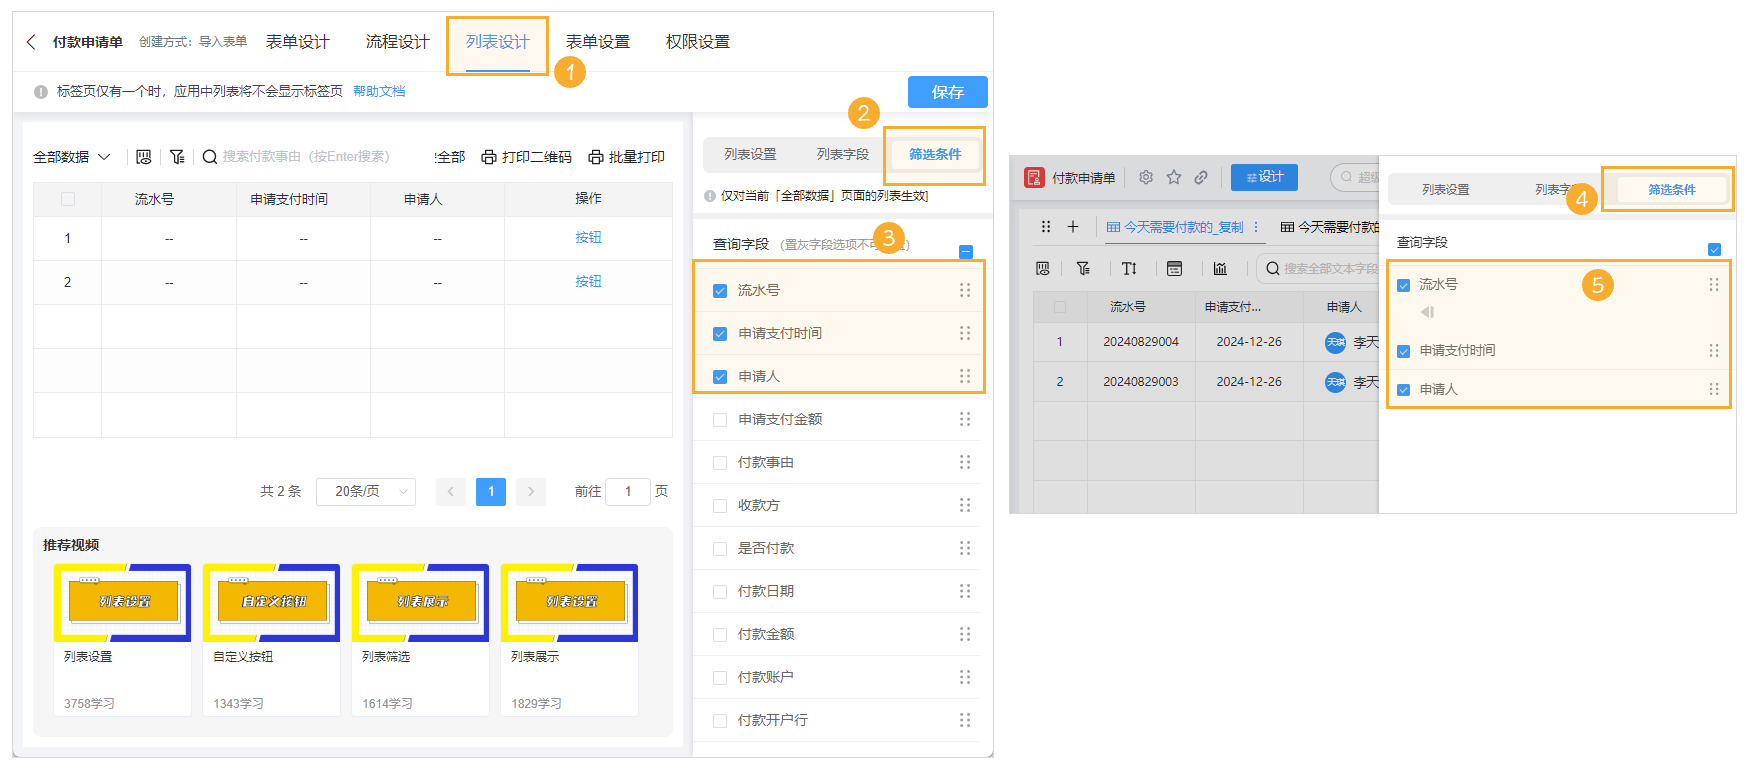1760x769 pixels.
Task: Switch to the 表单设计 tab
Action: coord(297,42)
